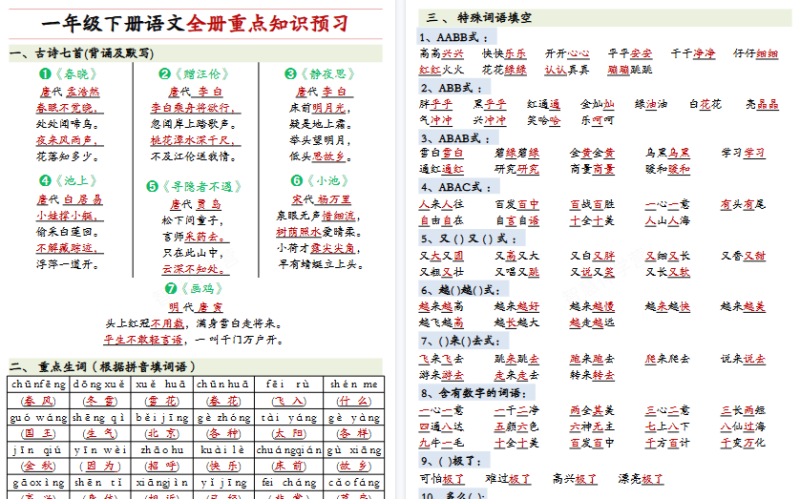Image resolution: width=800 pixels, height=499 pixels.
Task: Select the poem line 只在此山中，
Action: click(x=194, y=253)
